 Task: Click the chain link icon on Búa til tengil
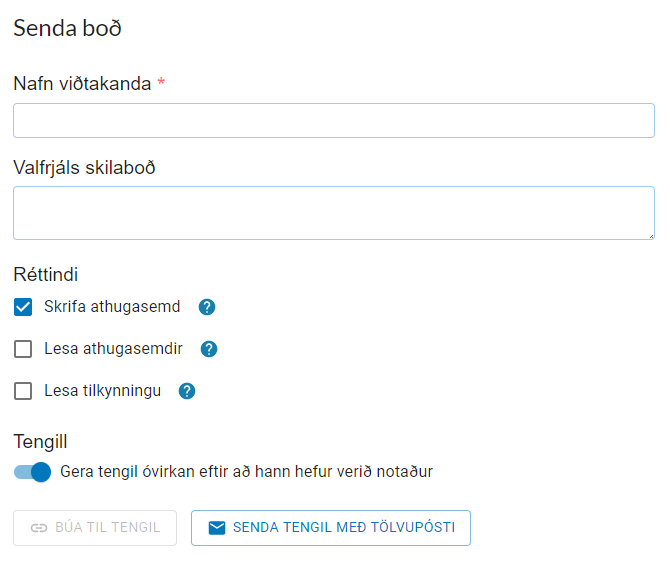(39, 528)
